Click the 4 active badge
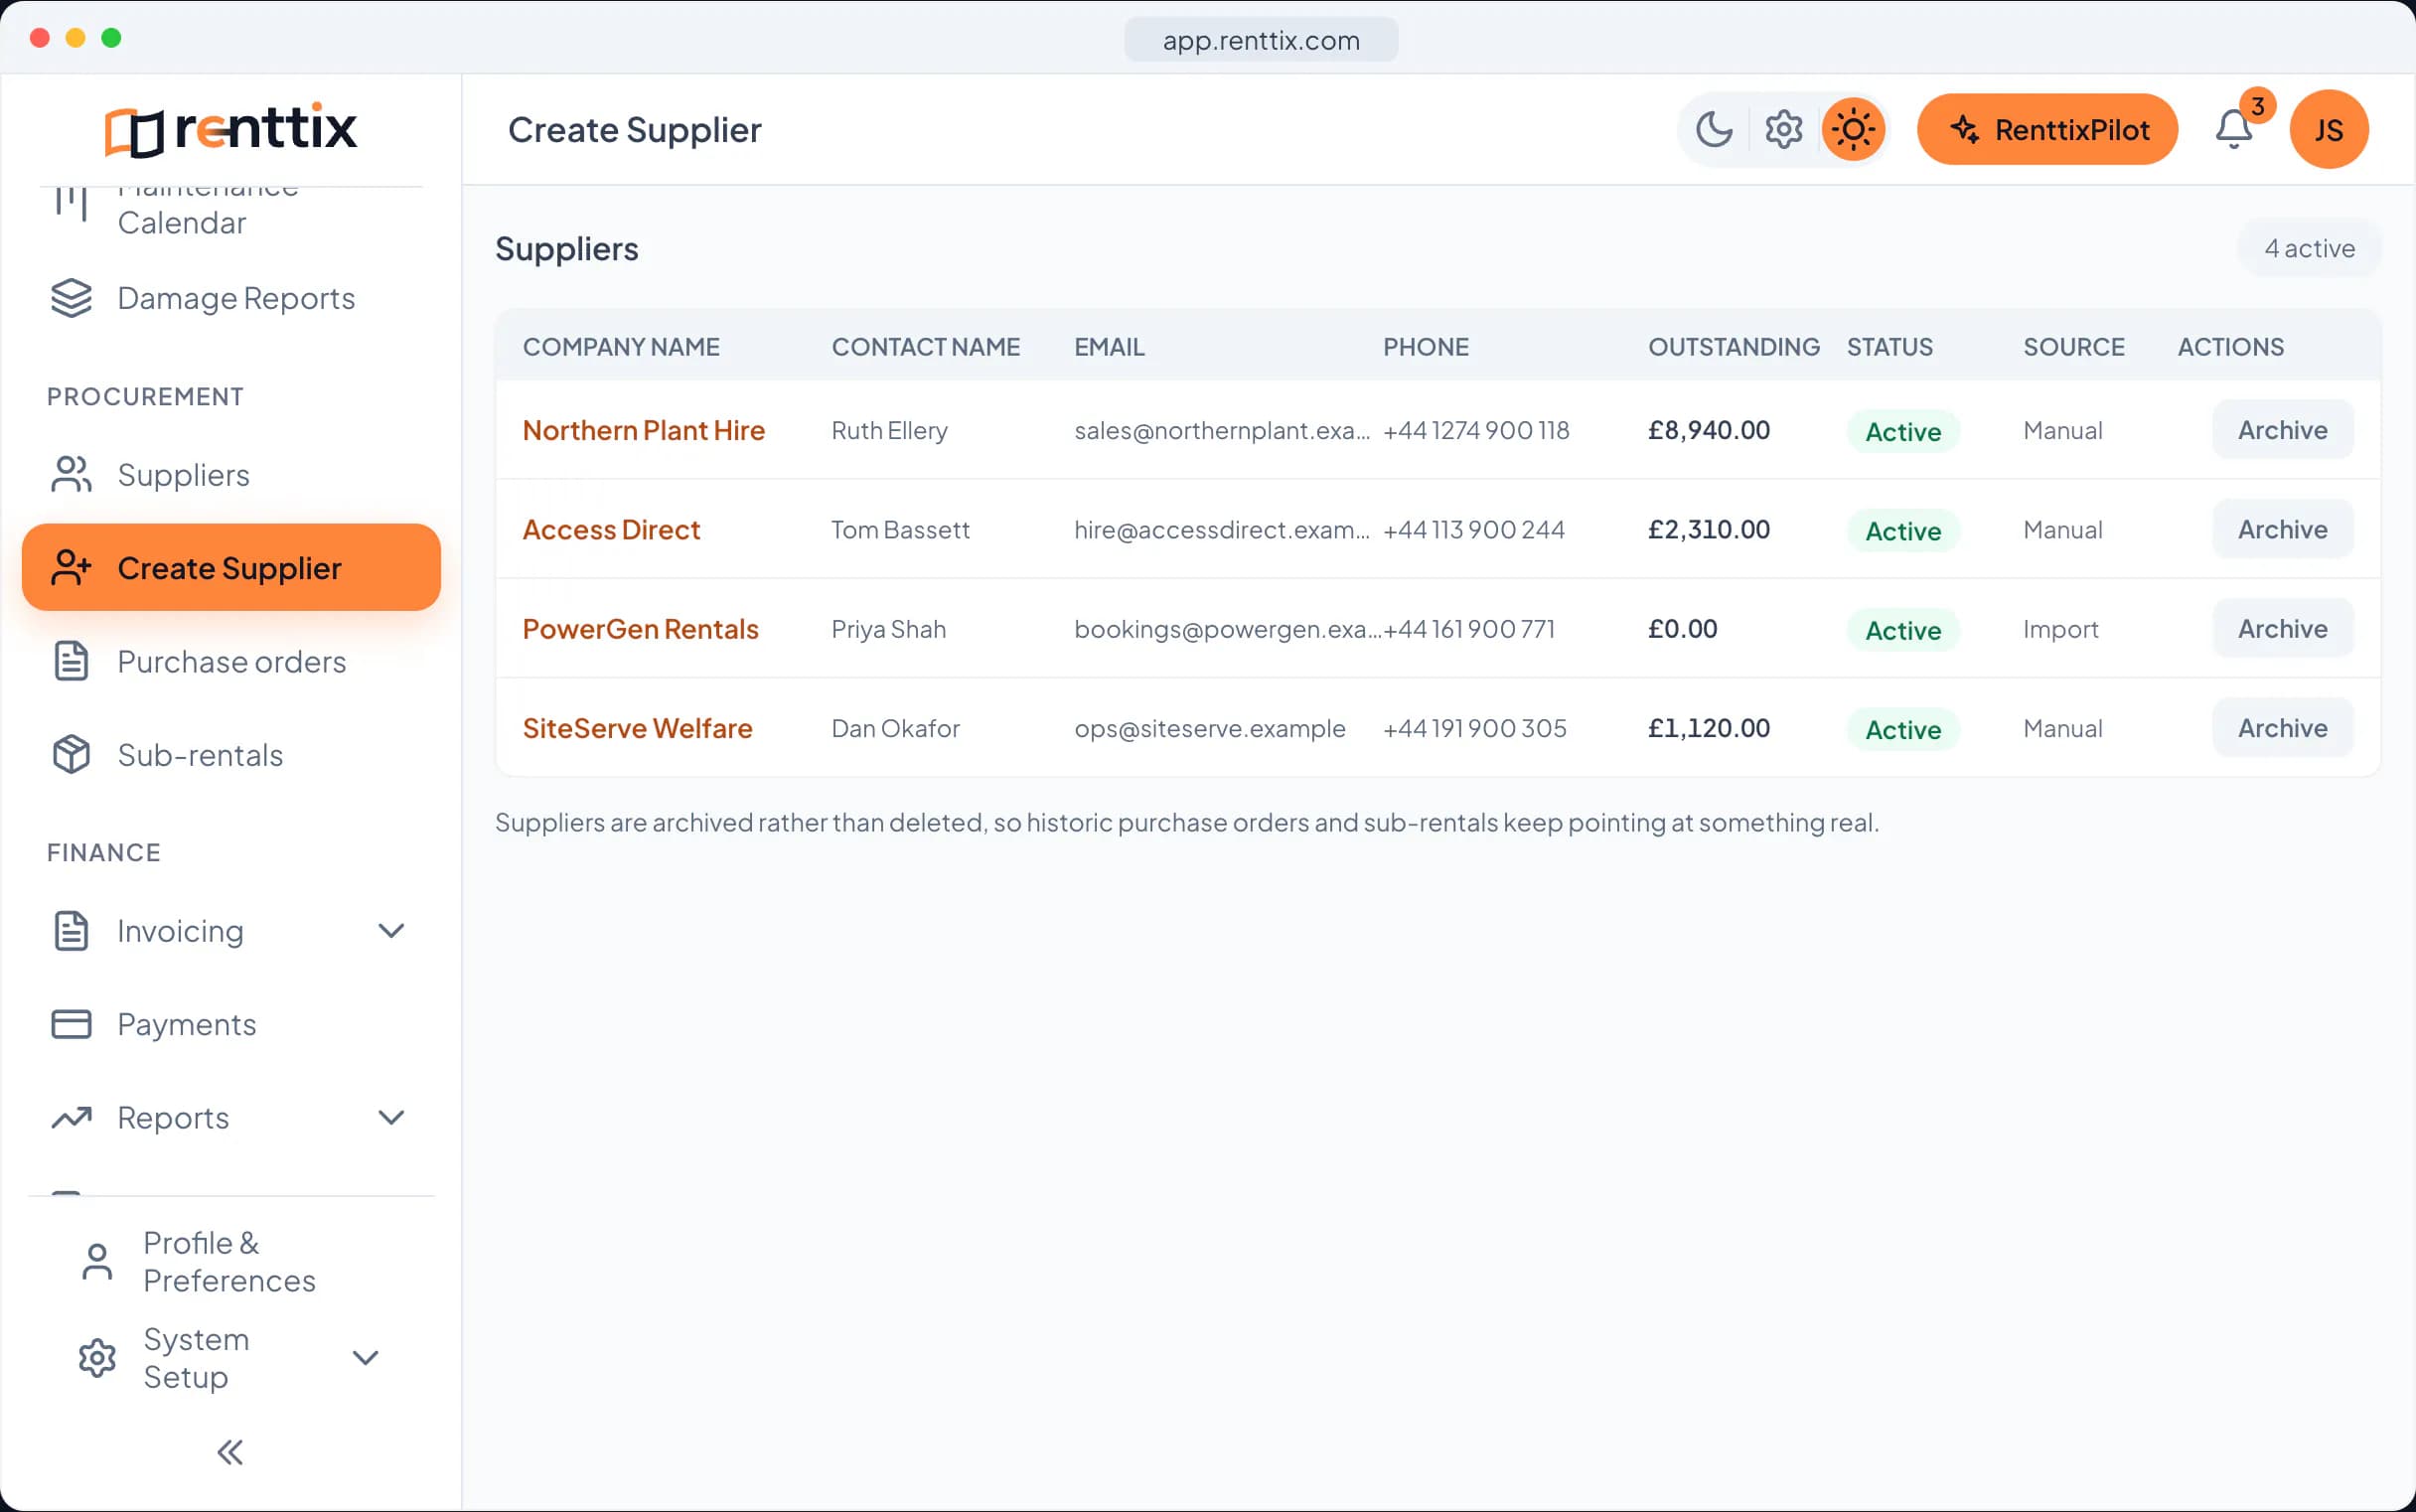 pyautogui.click(x=2309, y=248)
